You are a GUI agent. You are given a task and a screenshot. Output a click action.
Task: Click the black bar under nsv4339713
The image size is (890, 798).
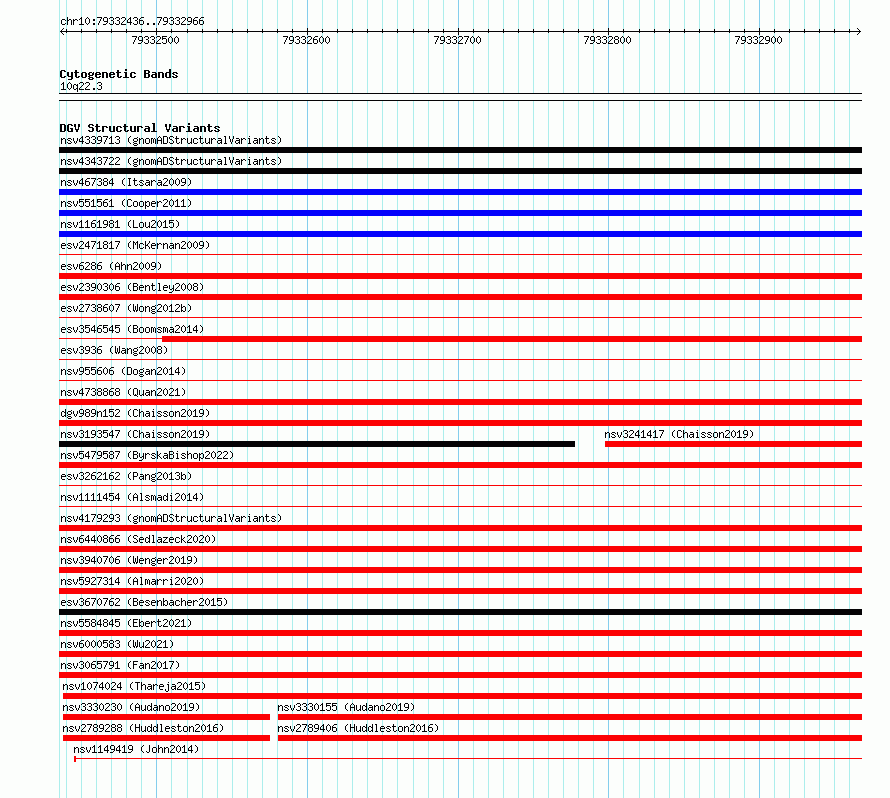coord(460,150)
